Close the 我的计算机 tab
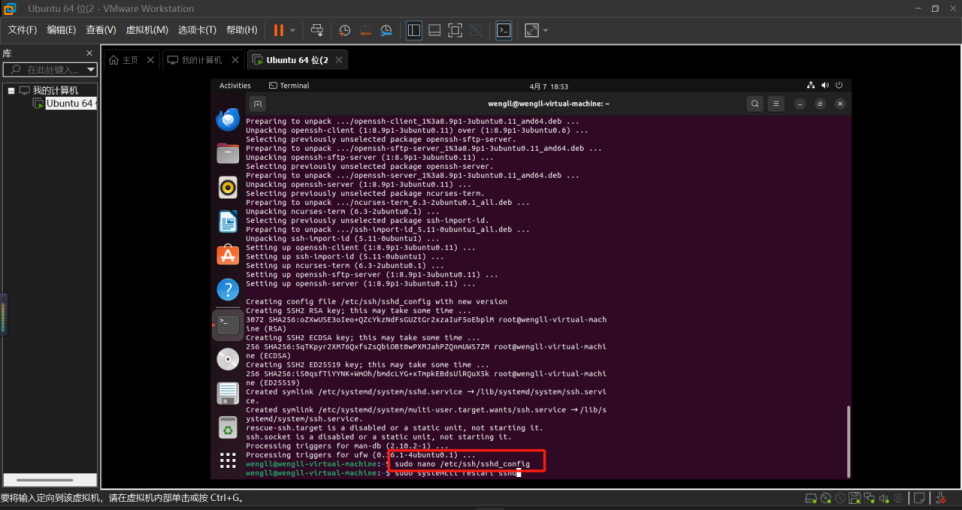This screenshot has width=962, height=510. point(235,60)
